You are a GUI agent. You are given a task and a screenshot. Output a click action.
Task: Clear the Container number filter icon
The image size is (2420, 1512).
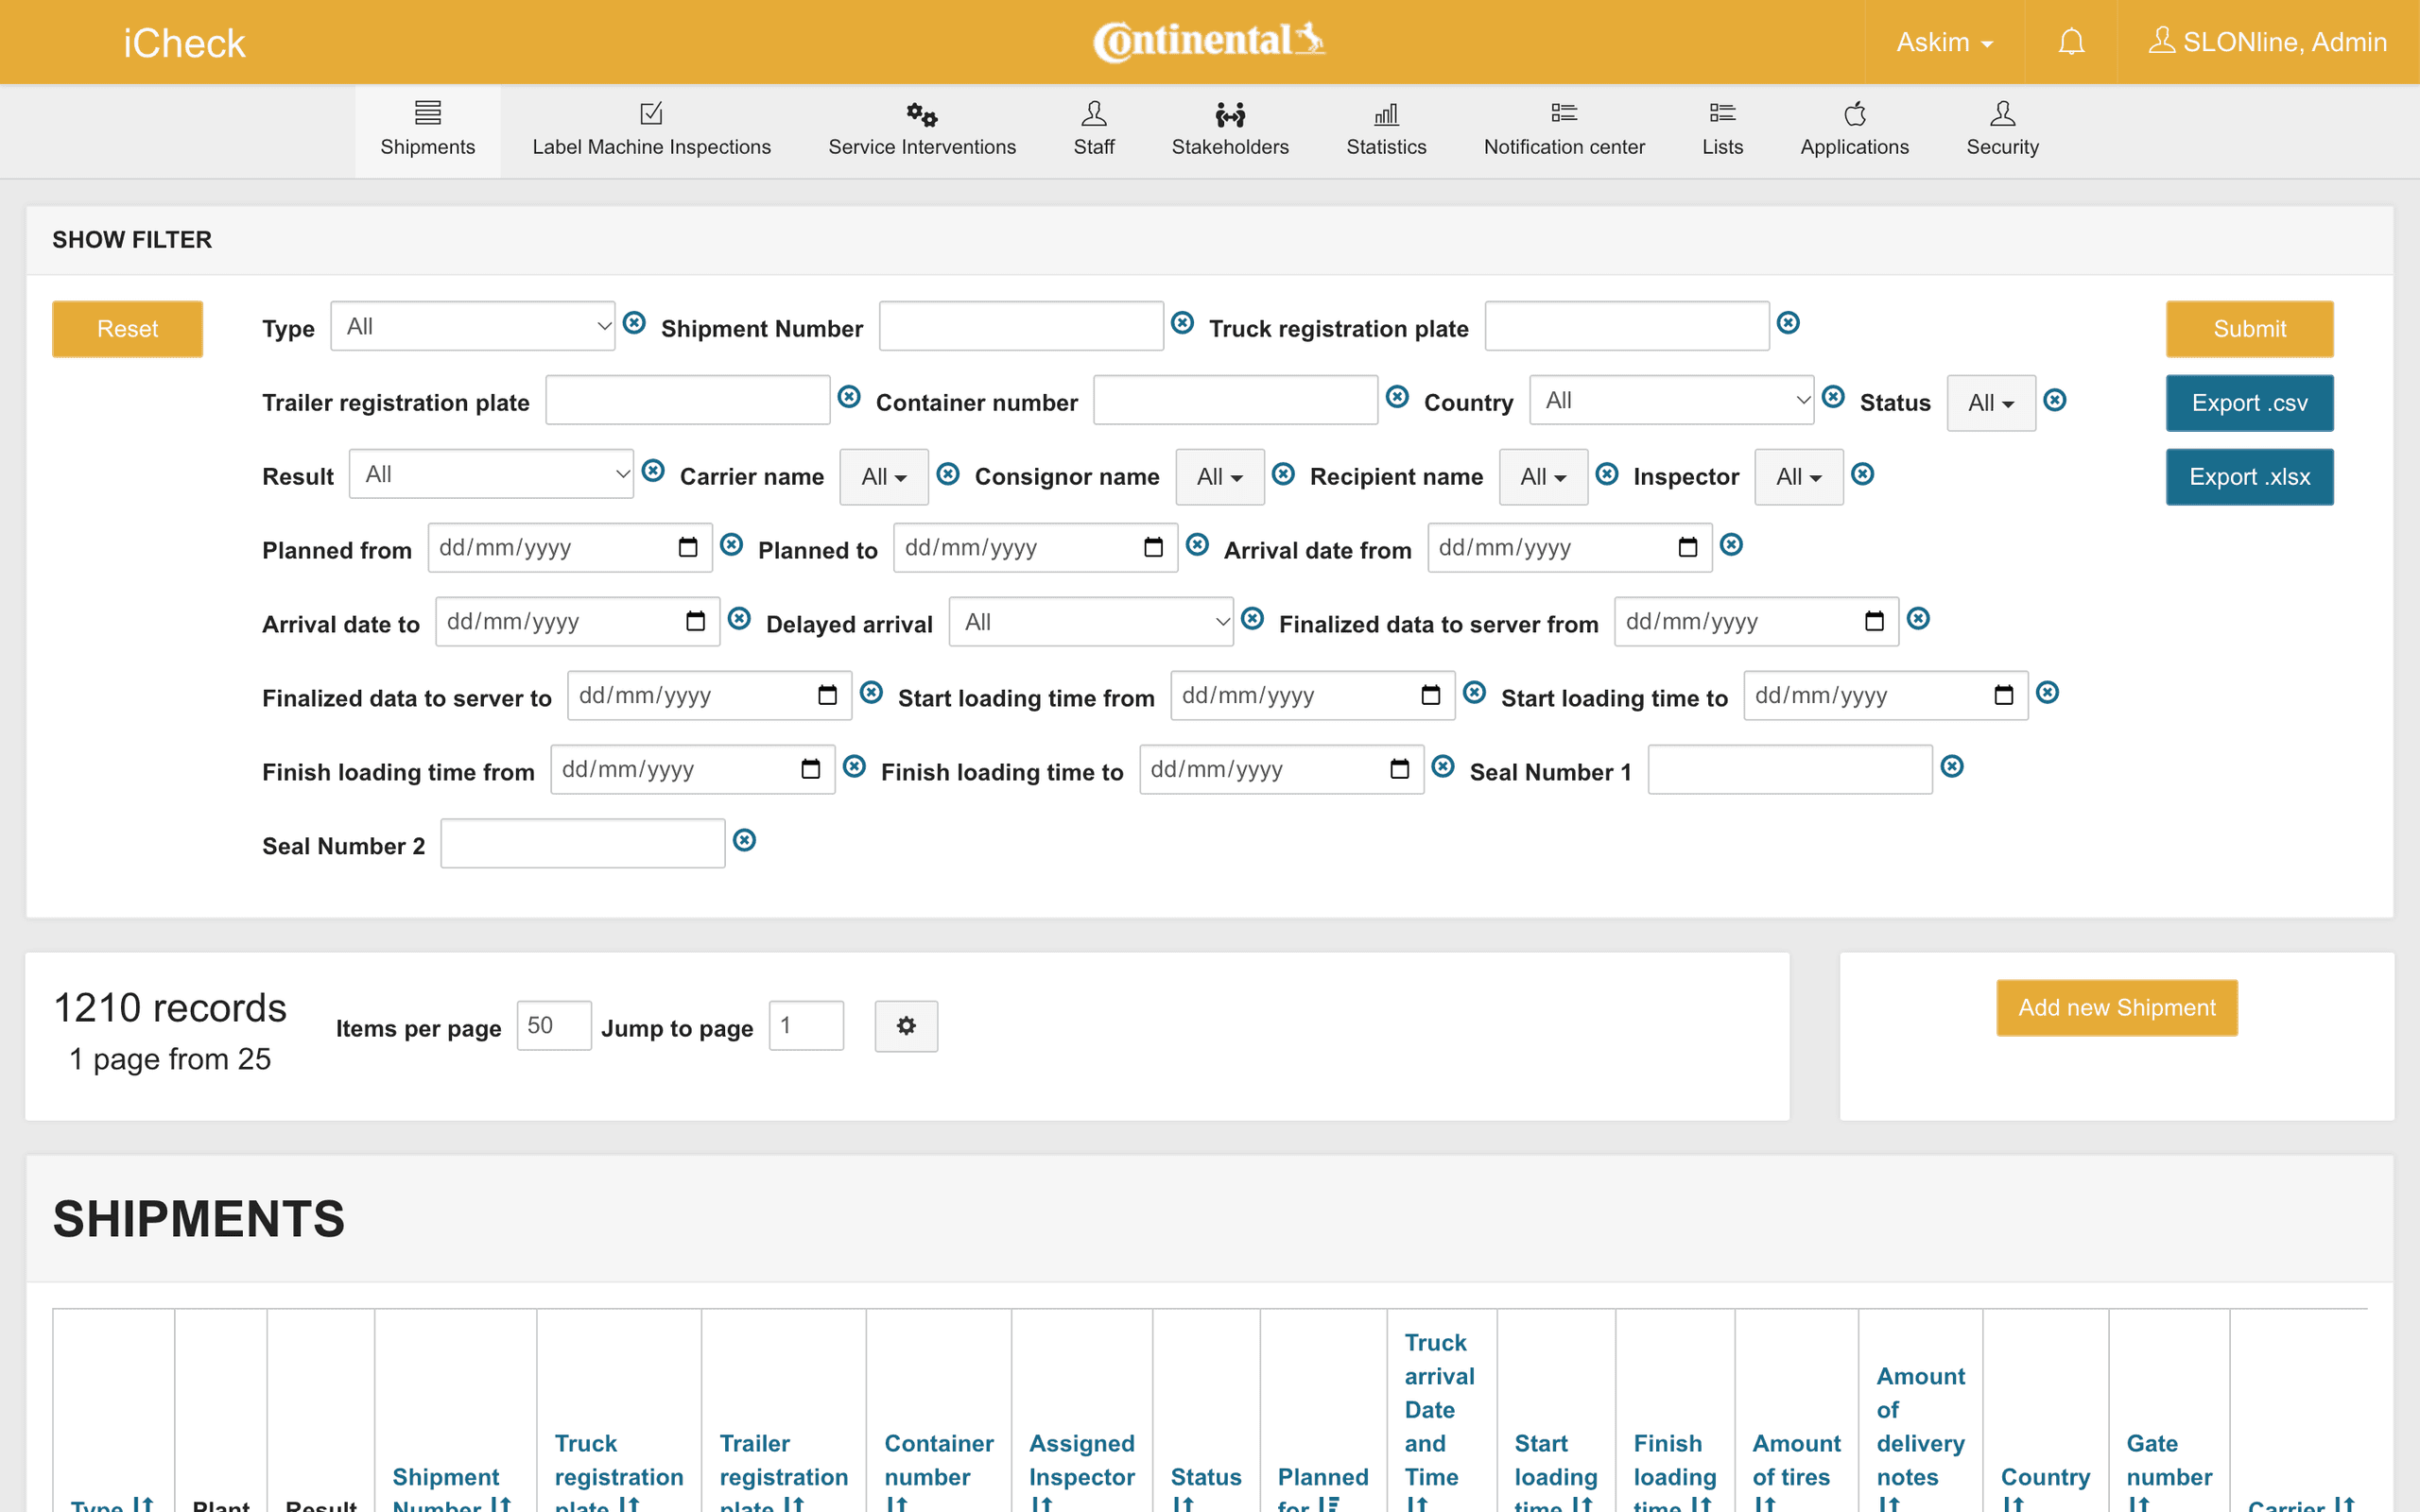click(x=1397, y=397)
